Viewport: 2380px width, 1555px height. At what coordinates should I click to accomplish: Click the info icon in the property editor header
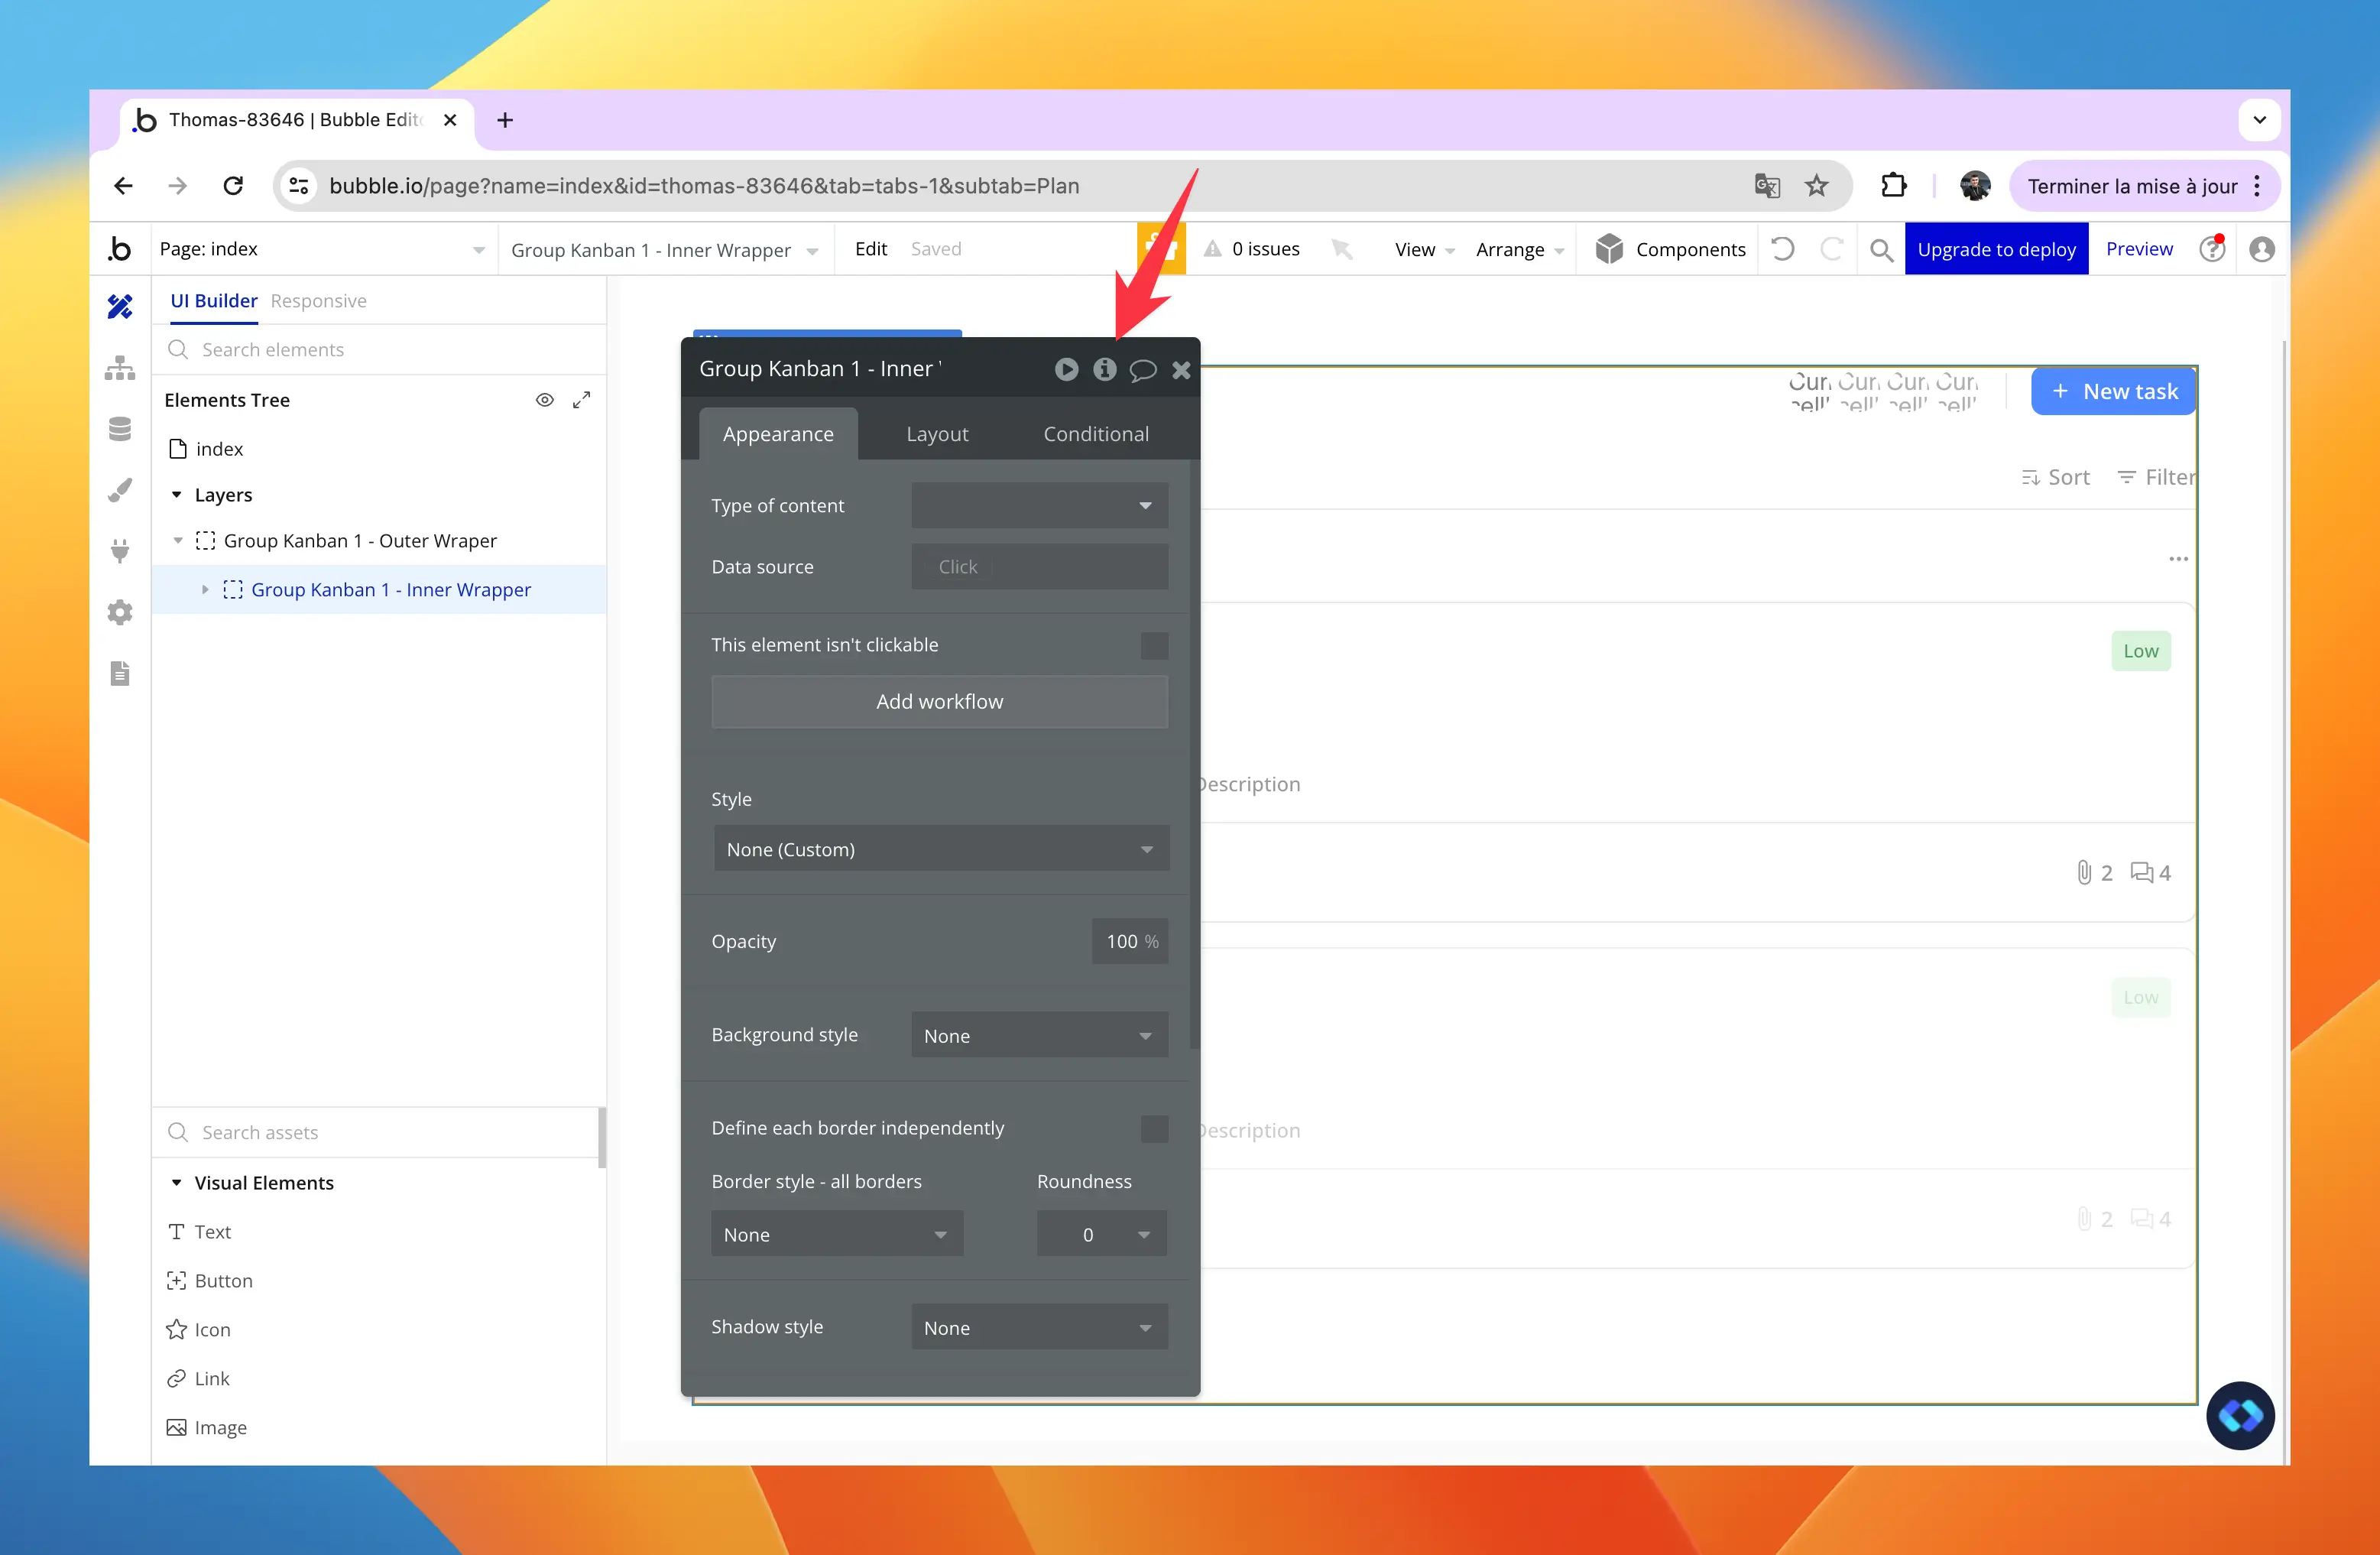pyautogui.click(x=1105, y=369)
